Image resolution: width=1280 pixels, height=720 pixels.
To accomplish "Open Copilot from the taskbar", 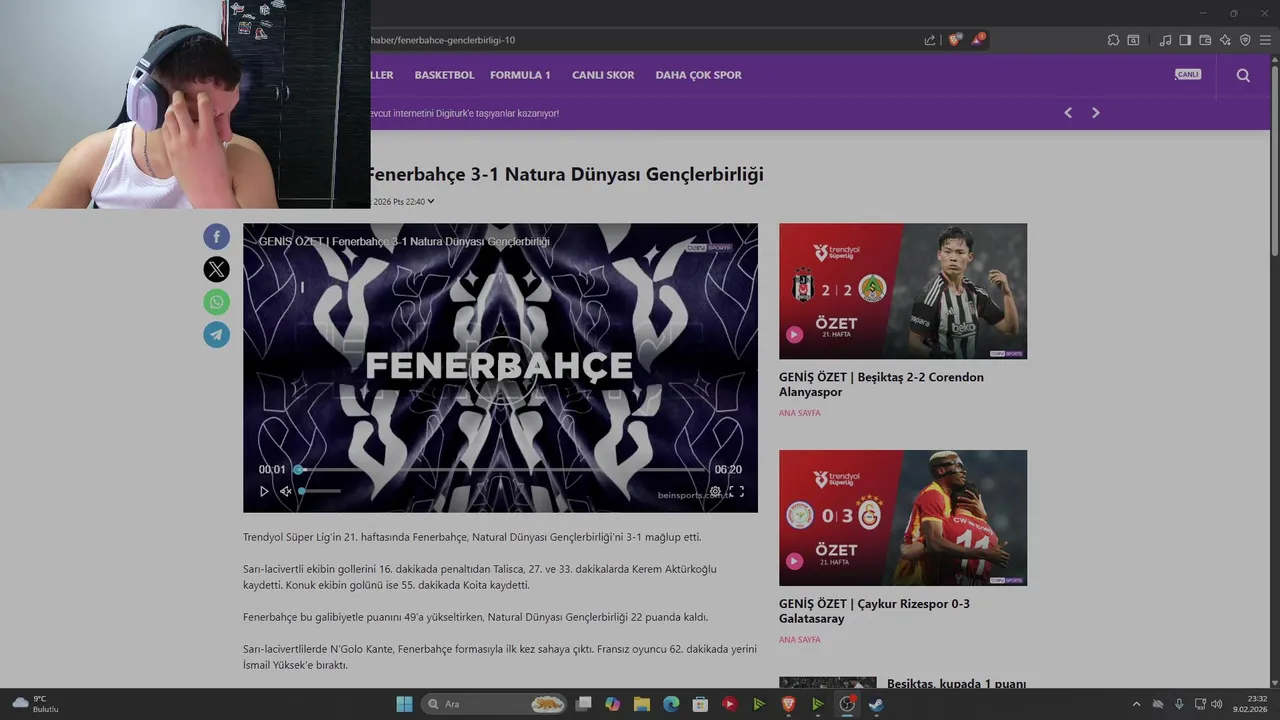I will 613,704.
